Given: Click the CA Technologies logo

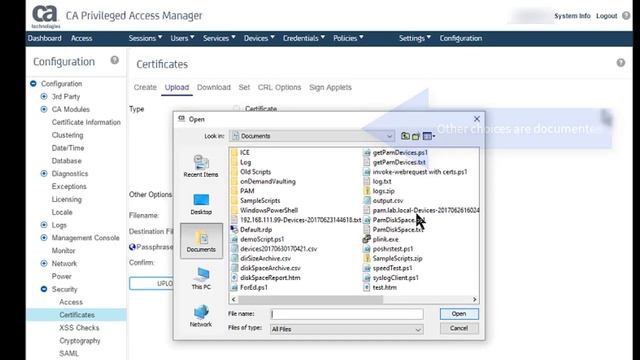Looking at the screenshot, I should [45, 16].
